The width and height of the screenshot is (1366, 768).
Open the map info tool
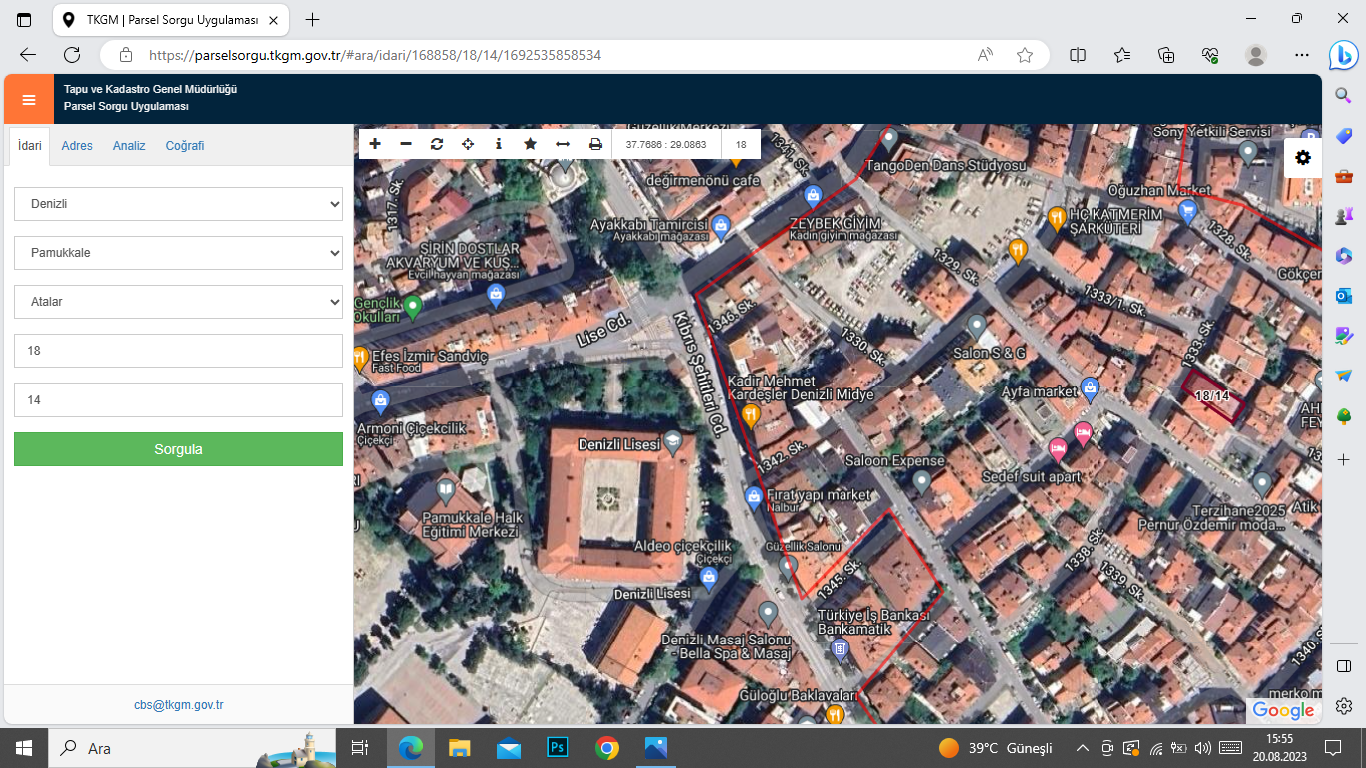tap(499, 144)
